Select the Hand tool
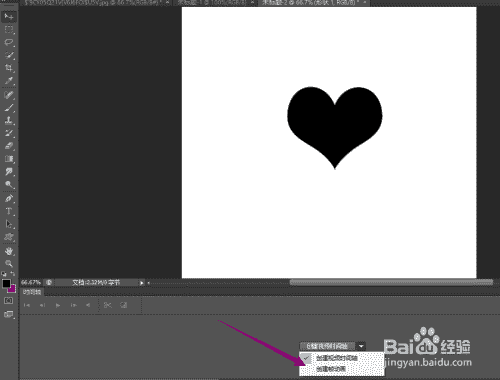This screenshot has width=500, height=380. click(x=9, y=251)
